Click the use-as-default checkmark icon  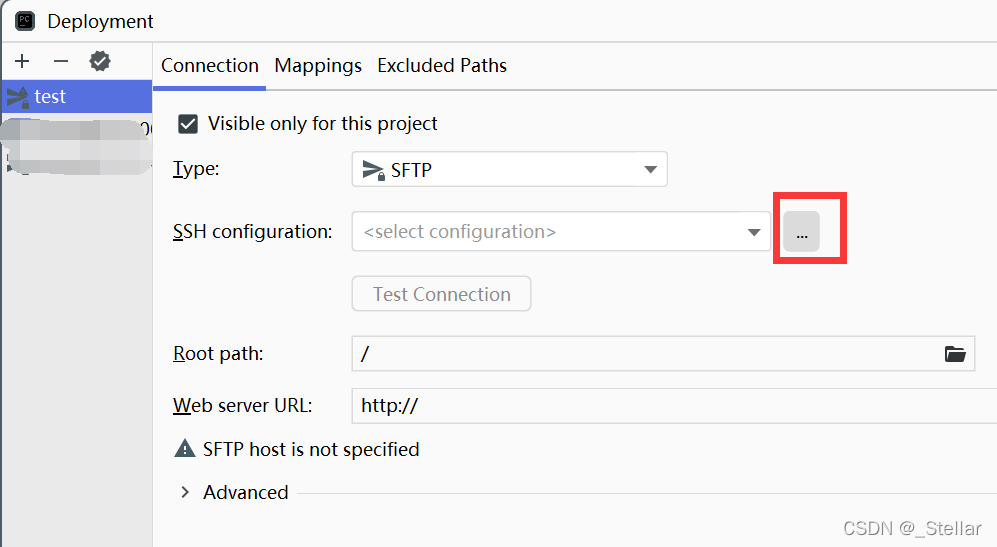tap(100, 62)
